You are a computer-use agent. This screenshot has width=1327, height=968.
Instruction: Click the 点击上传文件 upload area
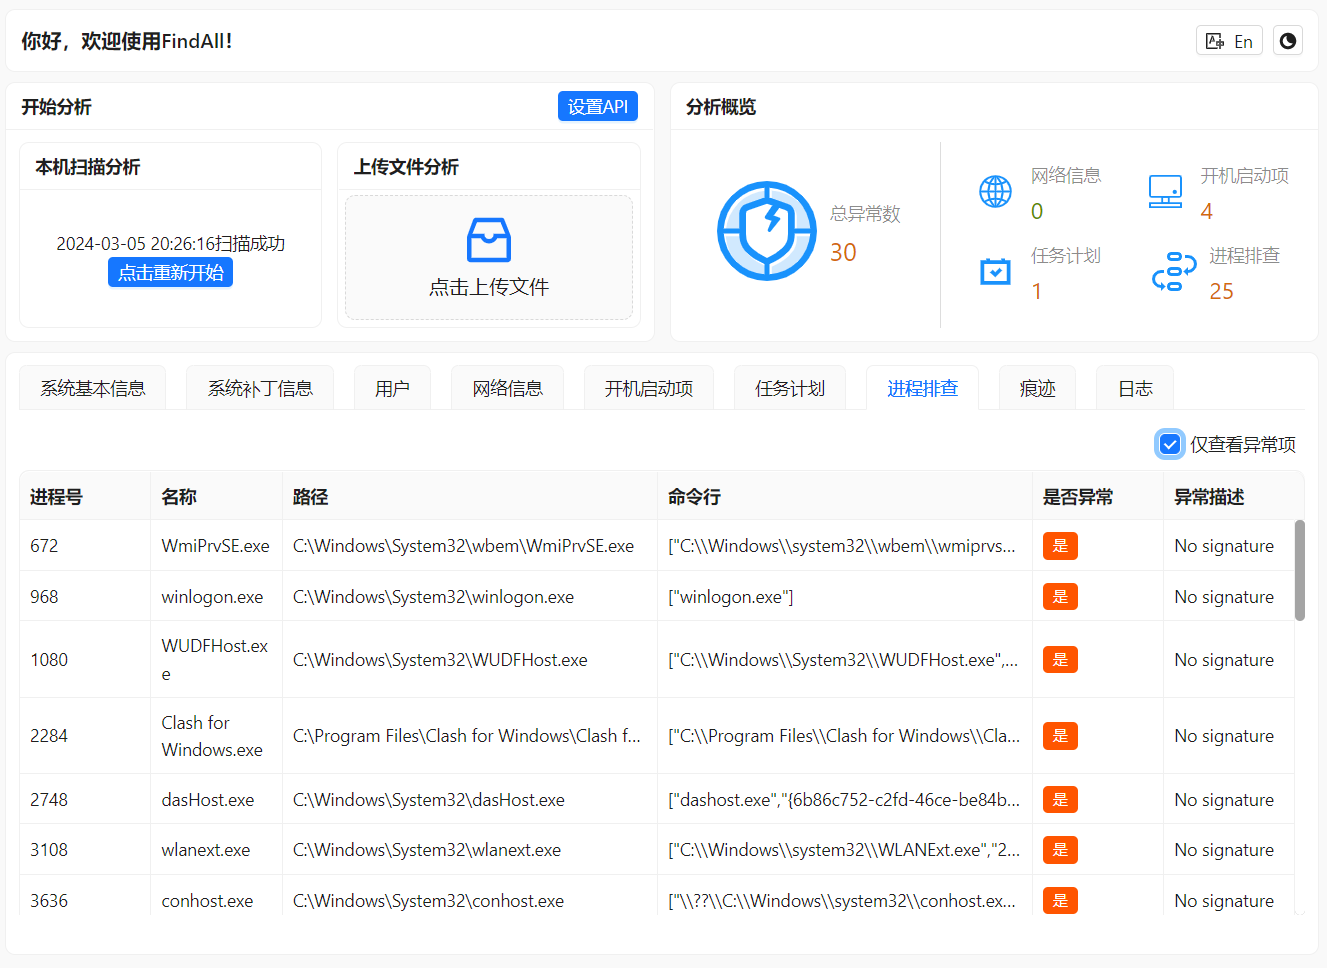pyautogui.click(x=488, y=258)
